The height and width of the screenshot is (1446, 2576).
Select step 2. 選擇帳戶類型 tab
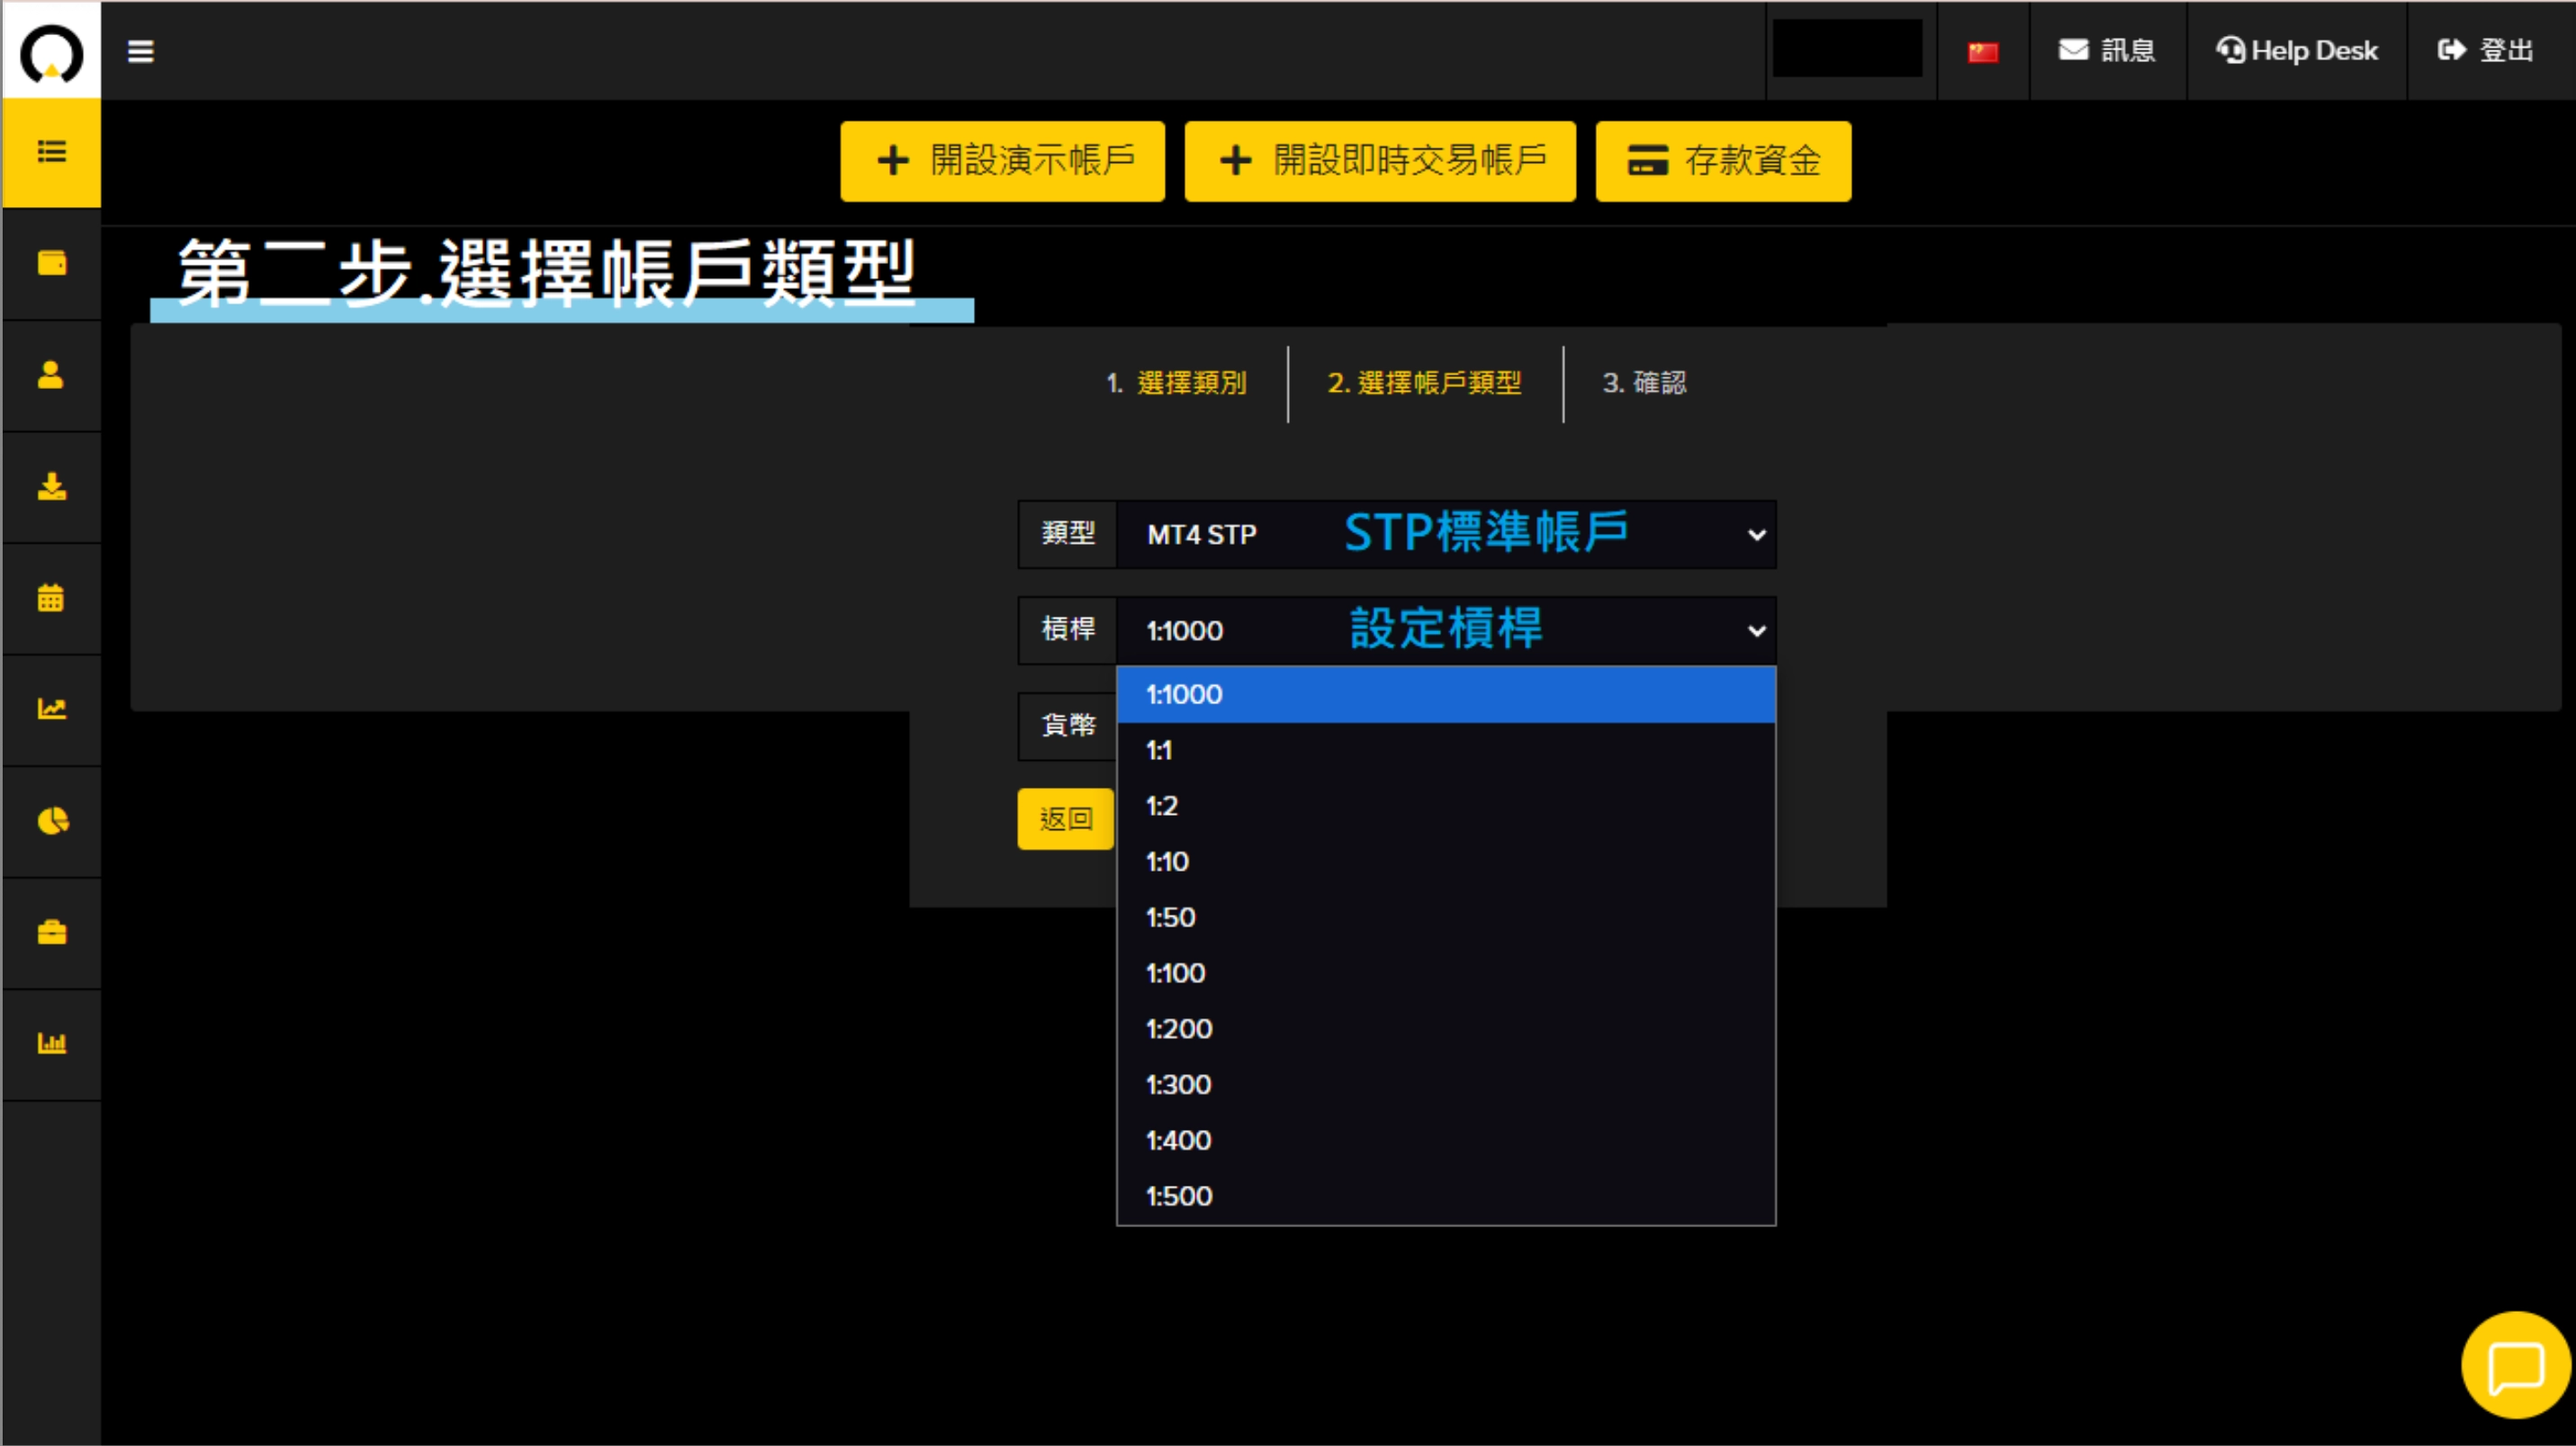[1424, 383]
